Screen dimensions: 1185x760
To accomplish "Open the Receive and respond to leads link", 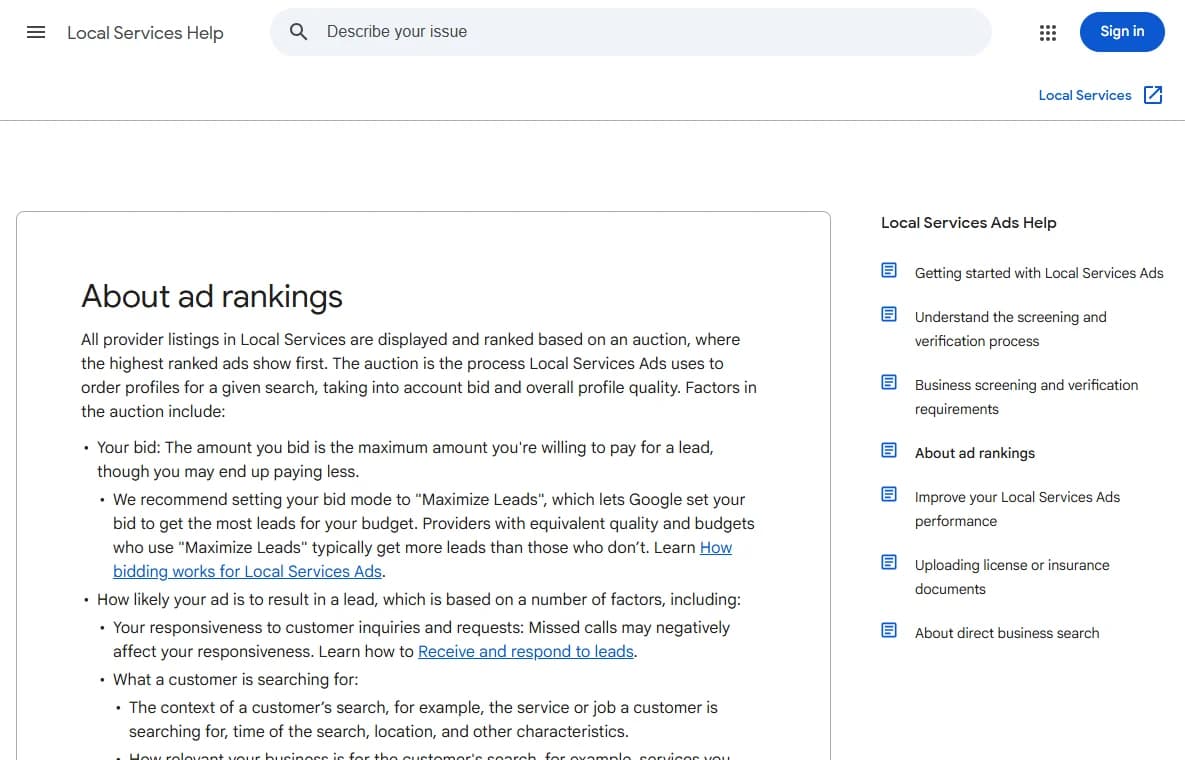I will tap(525, 651).
